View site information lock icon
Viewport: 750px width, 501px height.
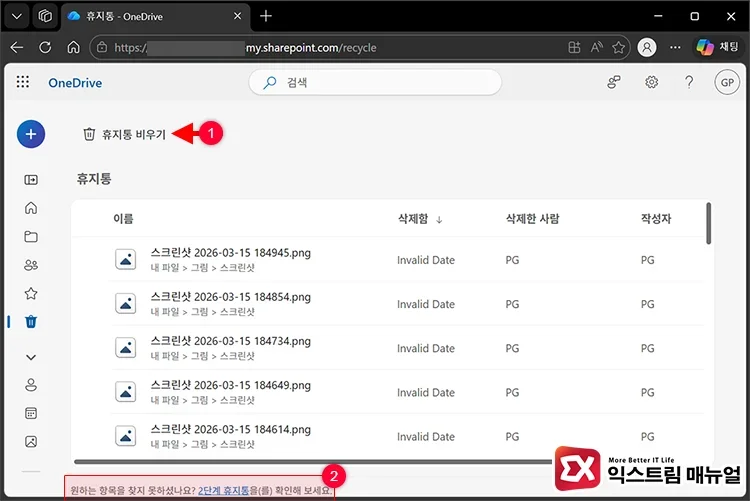pos(102,47)
